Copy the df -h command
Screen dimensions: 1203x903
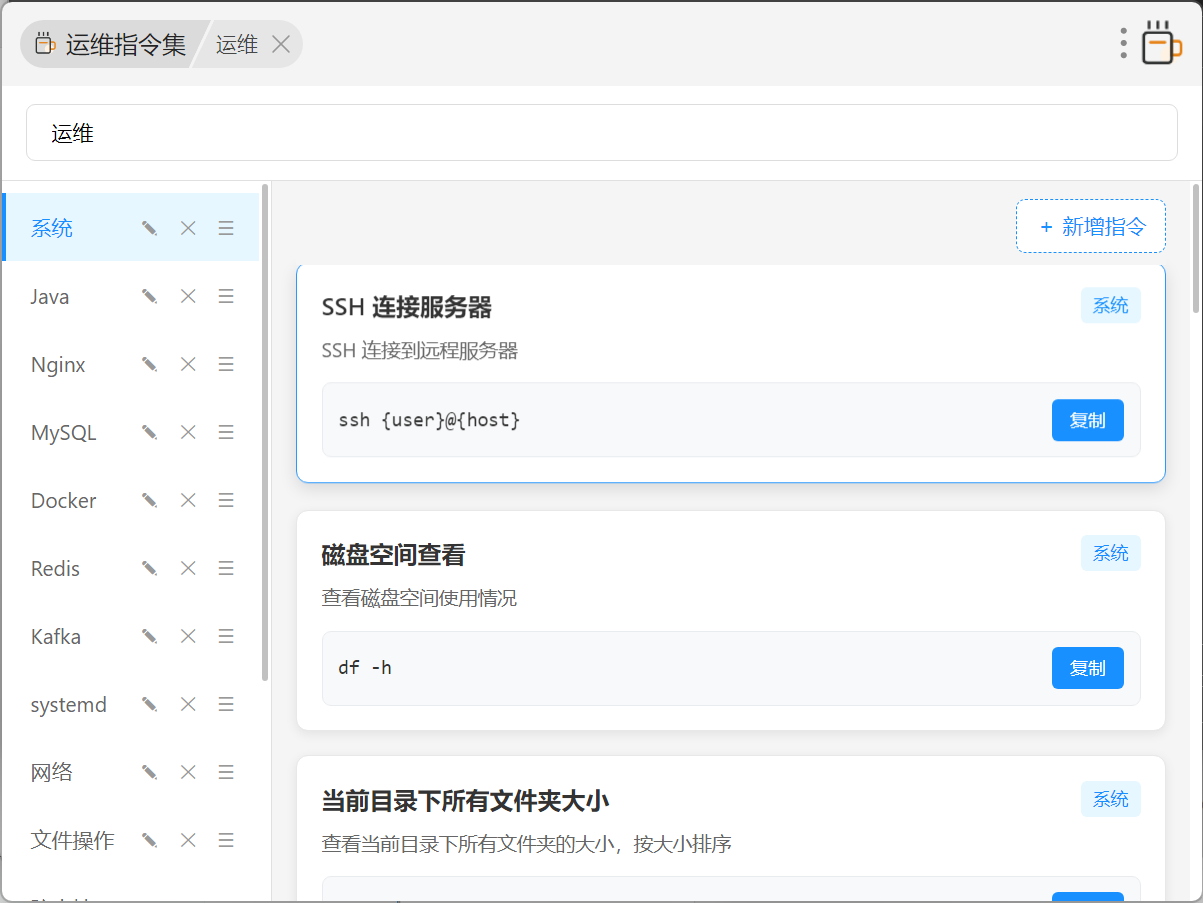pyautogui.click(x=1087, y=668)
